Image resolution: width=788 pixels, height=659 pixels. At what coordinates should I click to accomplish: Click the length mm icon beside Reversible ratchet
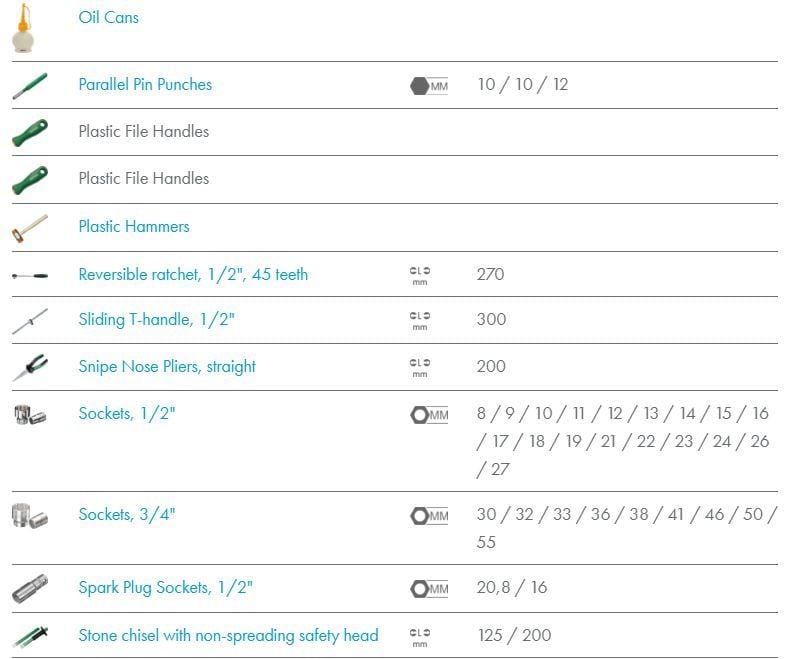420,276
